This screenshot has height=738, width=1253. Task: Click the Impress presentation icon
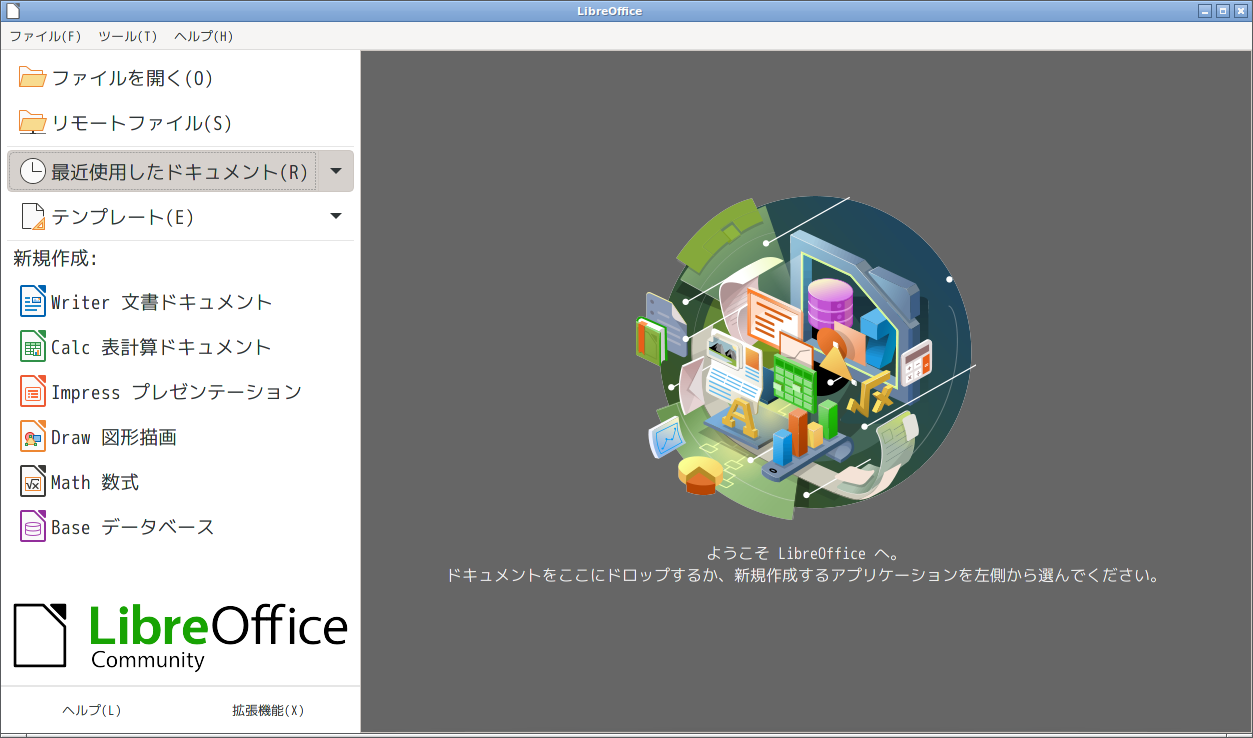(33, 392)
